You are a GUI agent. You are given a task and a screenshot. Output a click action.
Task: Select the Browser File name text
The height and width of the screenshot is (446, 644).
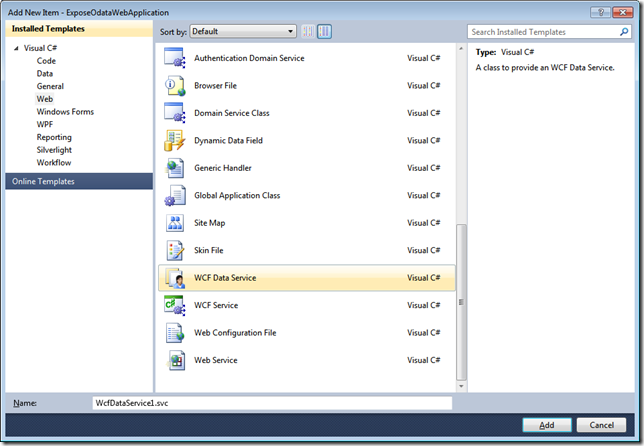click(x=216, y=85)
